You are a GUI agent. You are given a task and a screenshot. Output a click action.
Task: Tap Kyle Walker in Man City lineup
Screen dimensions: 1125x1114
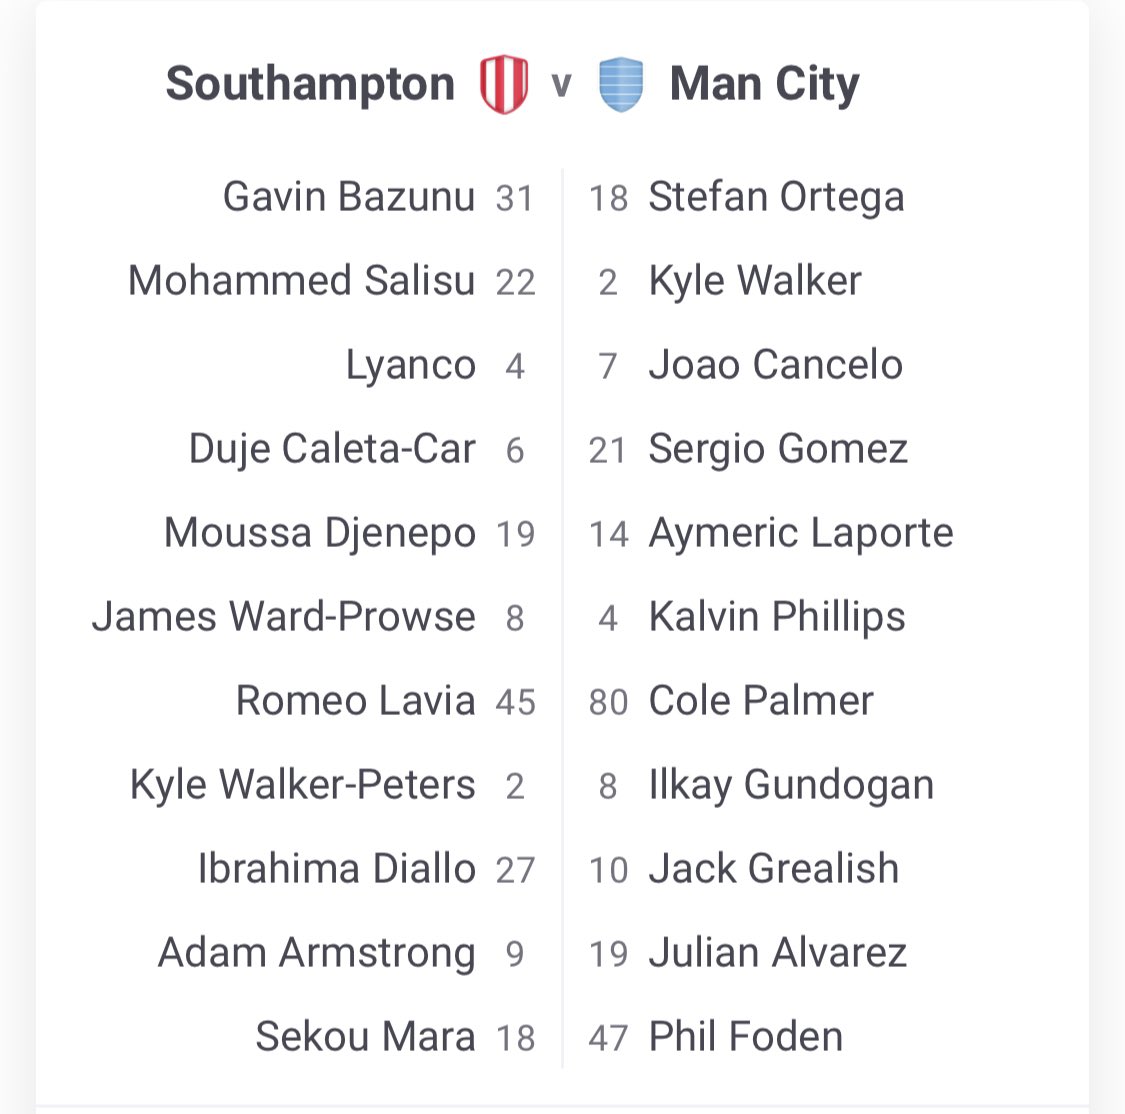(755, 281)
